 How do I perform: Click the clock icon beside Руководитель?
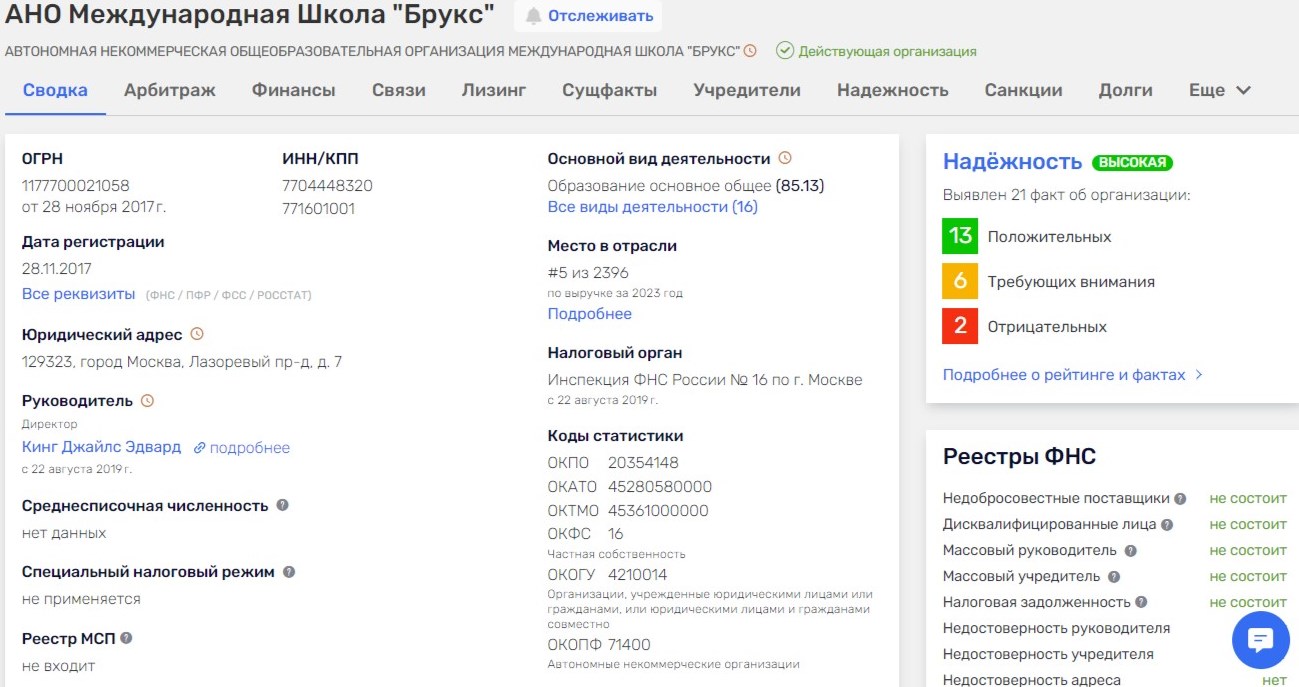(x=148, y=400)
